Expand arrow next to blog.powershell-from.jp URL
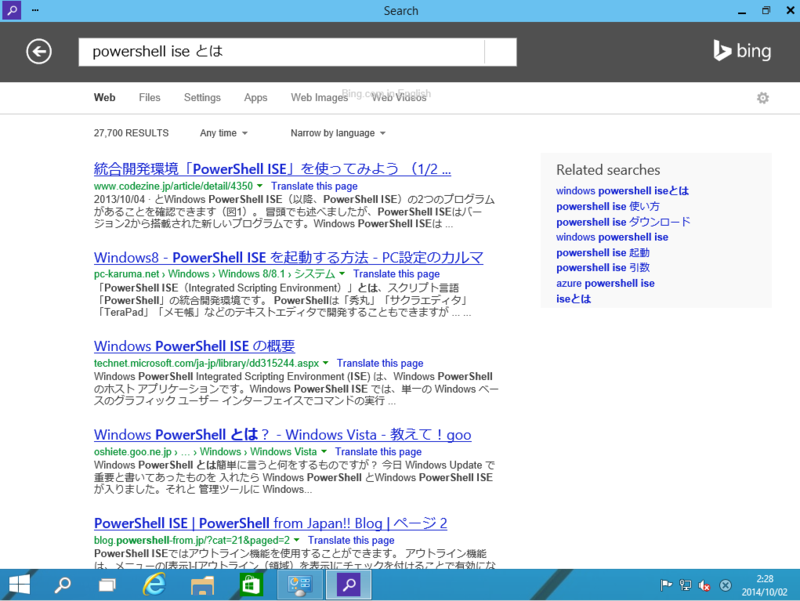This screenshot has width=800, height=601. [x=296, y=540]
